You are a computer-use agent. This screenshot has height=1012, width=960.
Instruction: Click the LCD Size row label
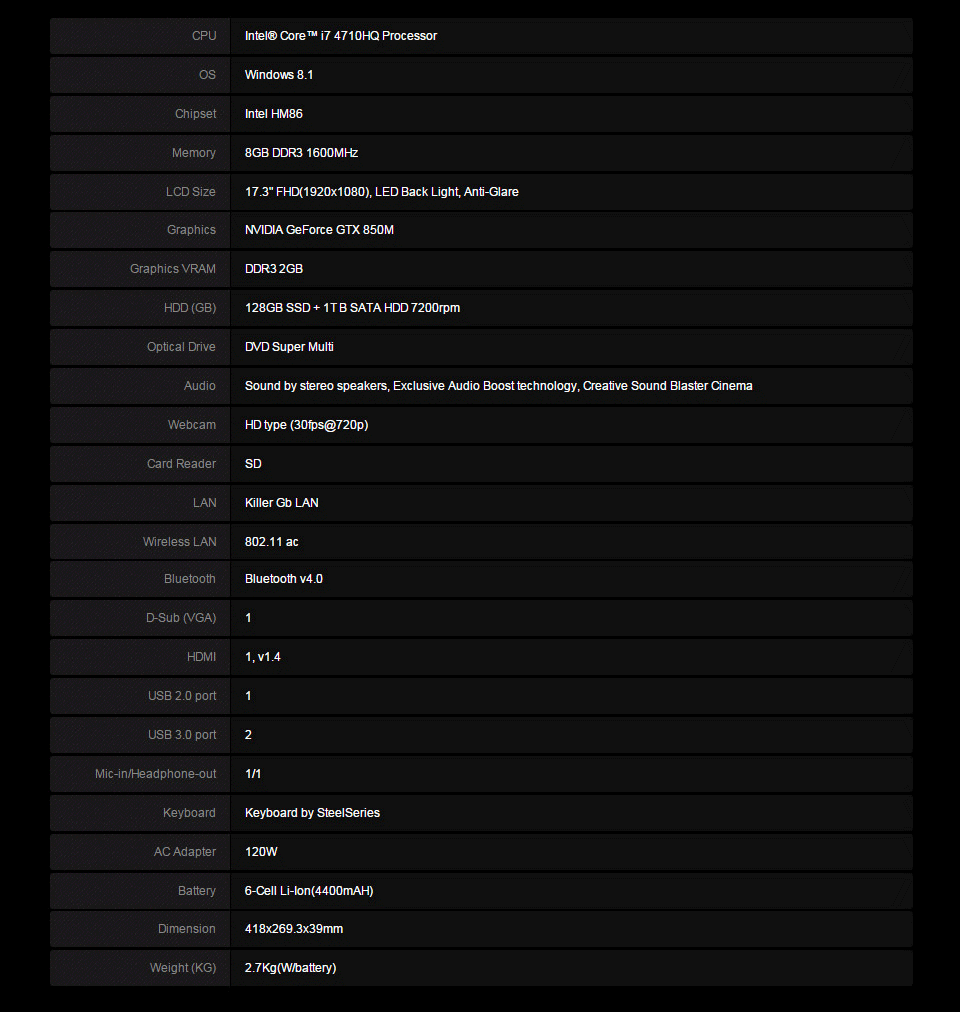coord(190,192)
